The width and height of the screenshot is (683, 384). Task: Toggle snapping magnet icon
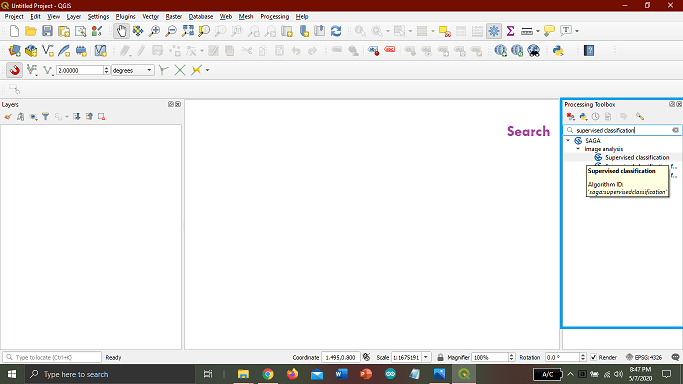pyautogui.click(x=14, y=70)
